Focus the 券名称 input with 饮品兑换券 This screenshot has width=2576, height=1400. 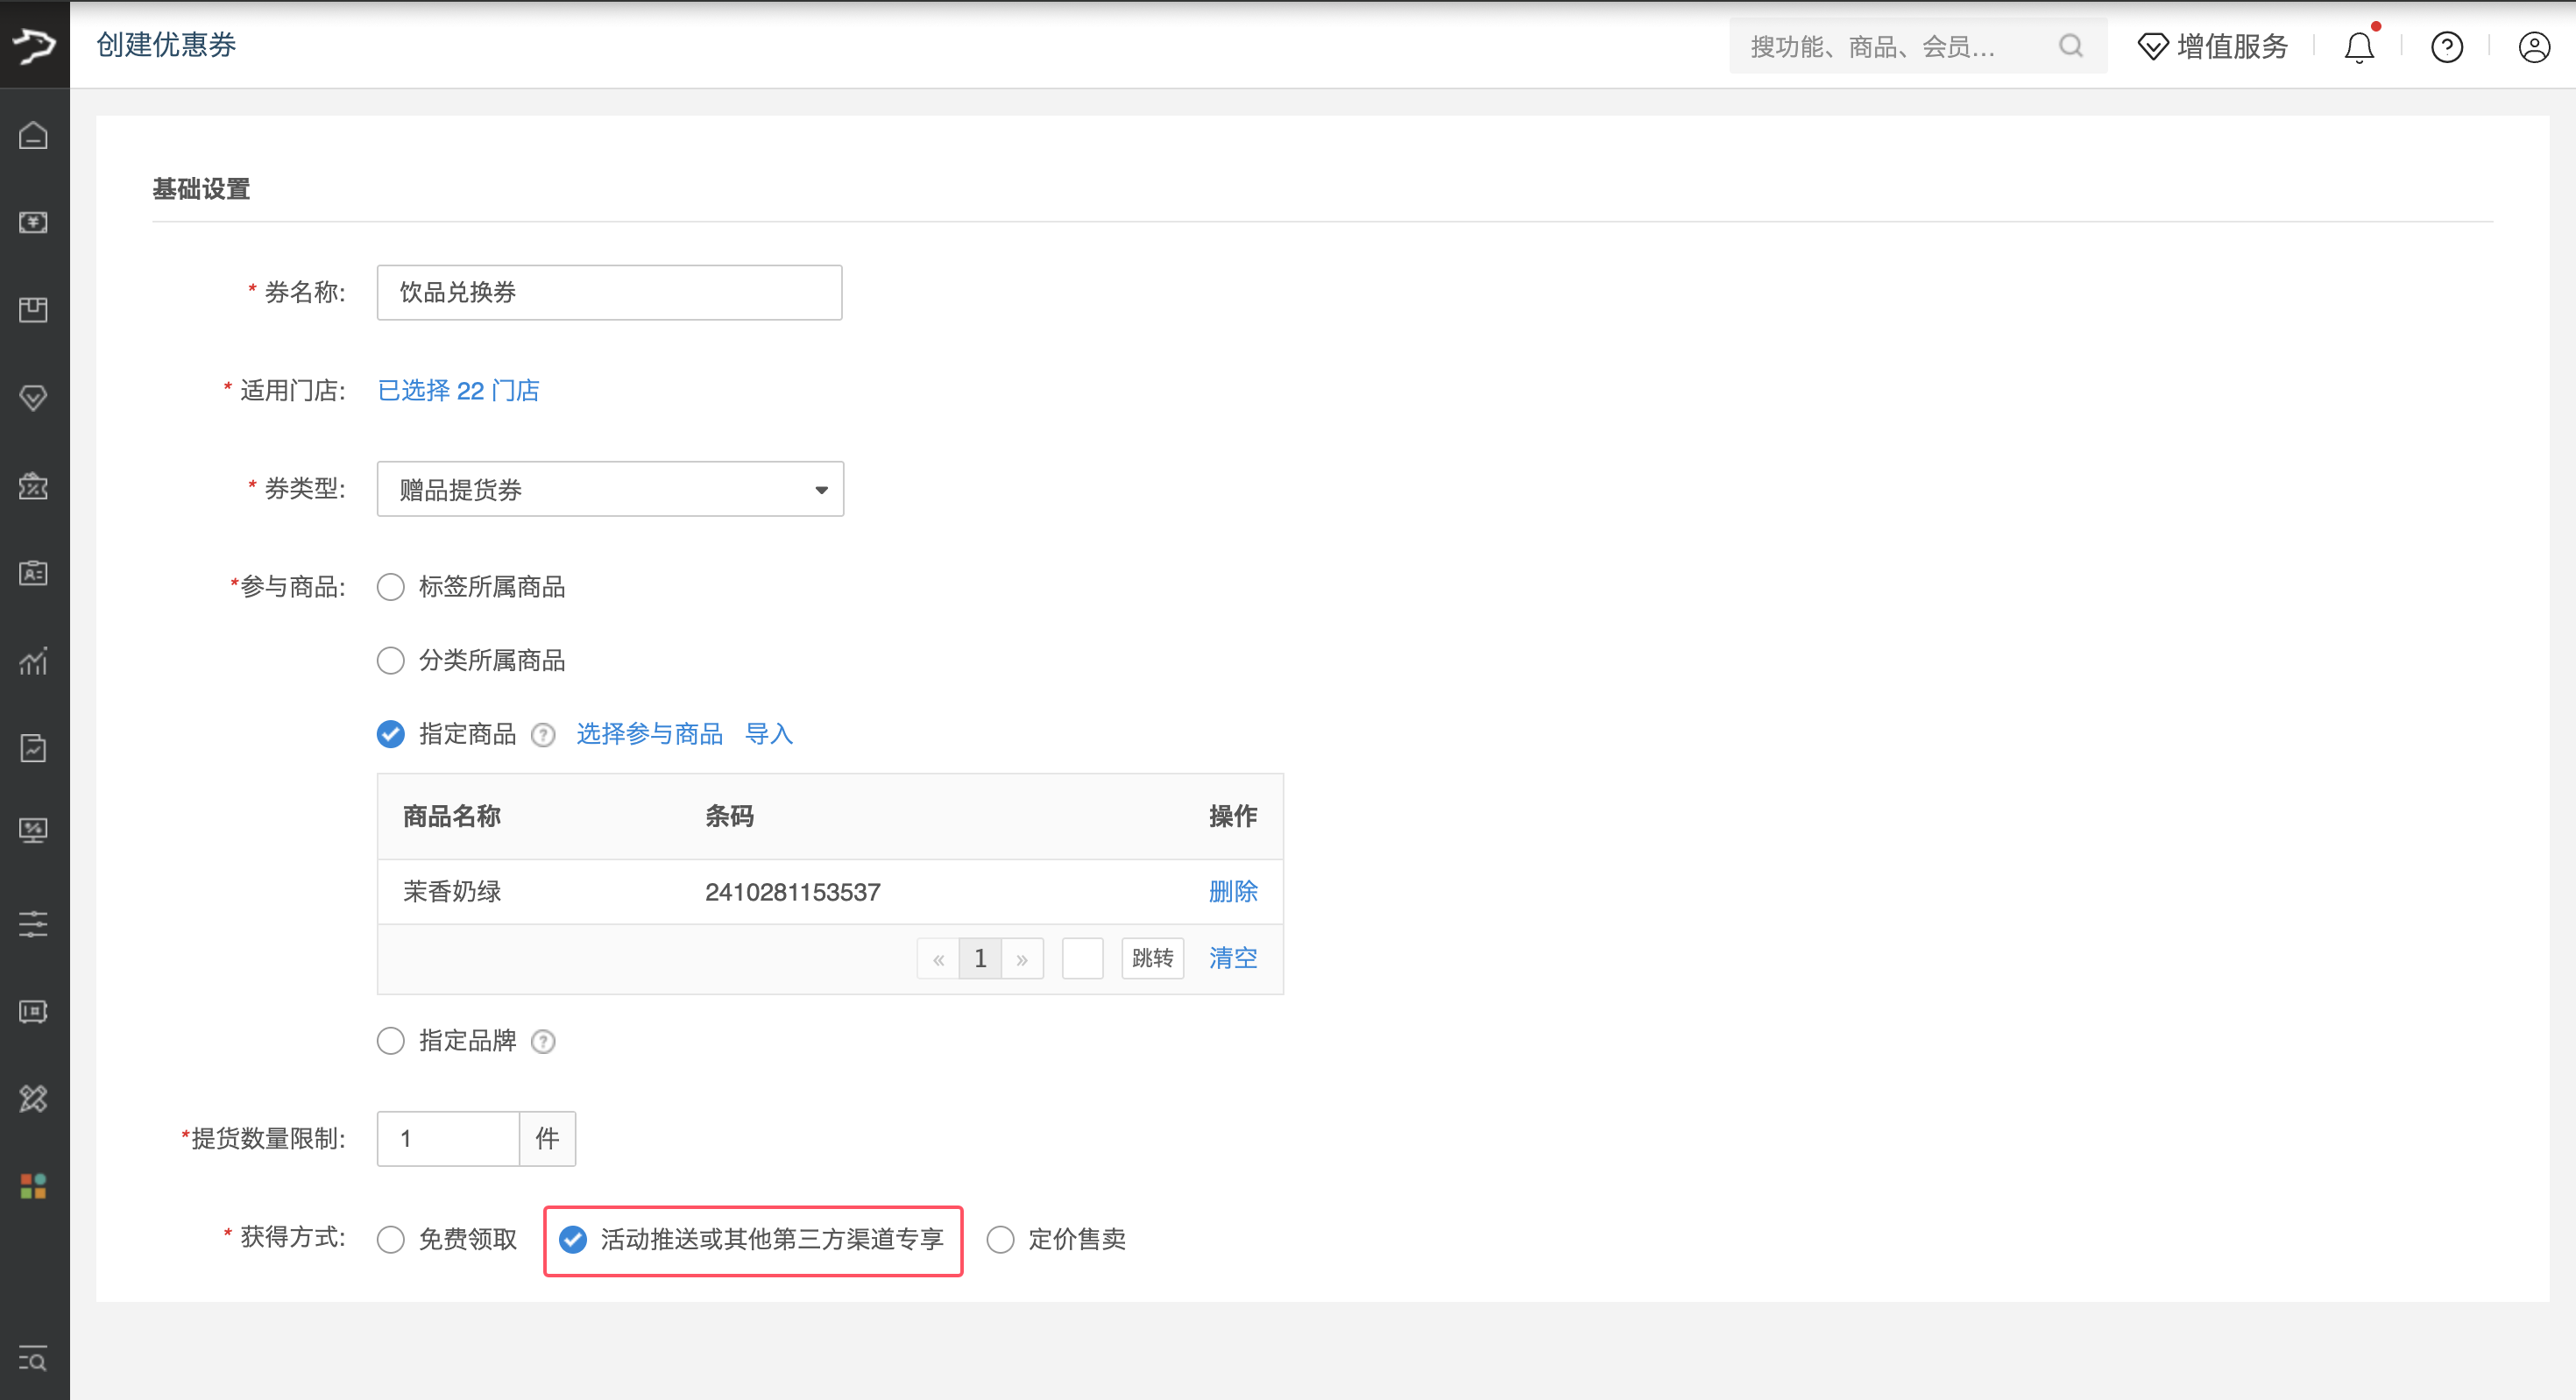click(610, 293)
